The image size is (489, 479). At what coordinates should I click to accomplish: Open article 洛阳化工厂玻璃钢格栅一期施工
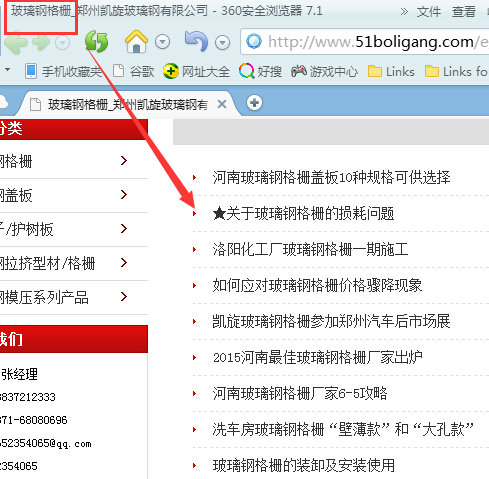(x=310, y=249)
